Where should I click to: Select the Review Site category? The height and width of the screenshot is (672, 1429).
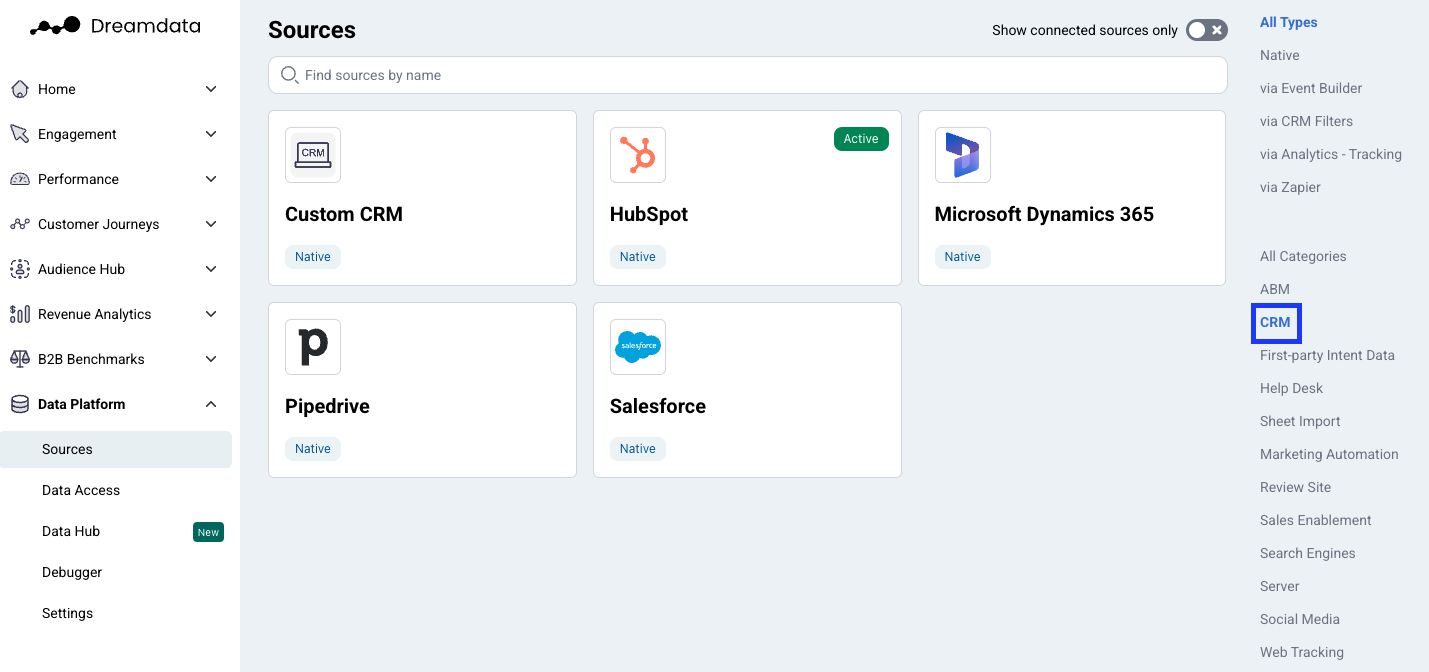pyautogui.click(x=1295, y=487)
